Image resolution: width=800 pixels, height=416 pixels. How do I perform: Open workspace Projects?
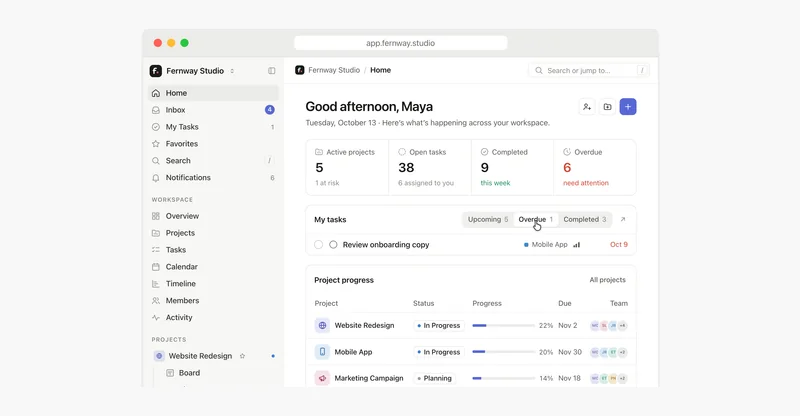[x=213, y=233]
